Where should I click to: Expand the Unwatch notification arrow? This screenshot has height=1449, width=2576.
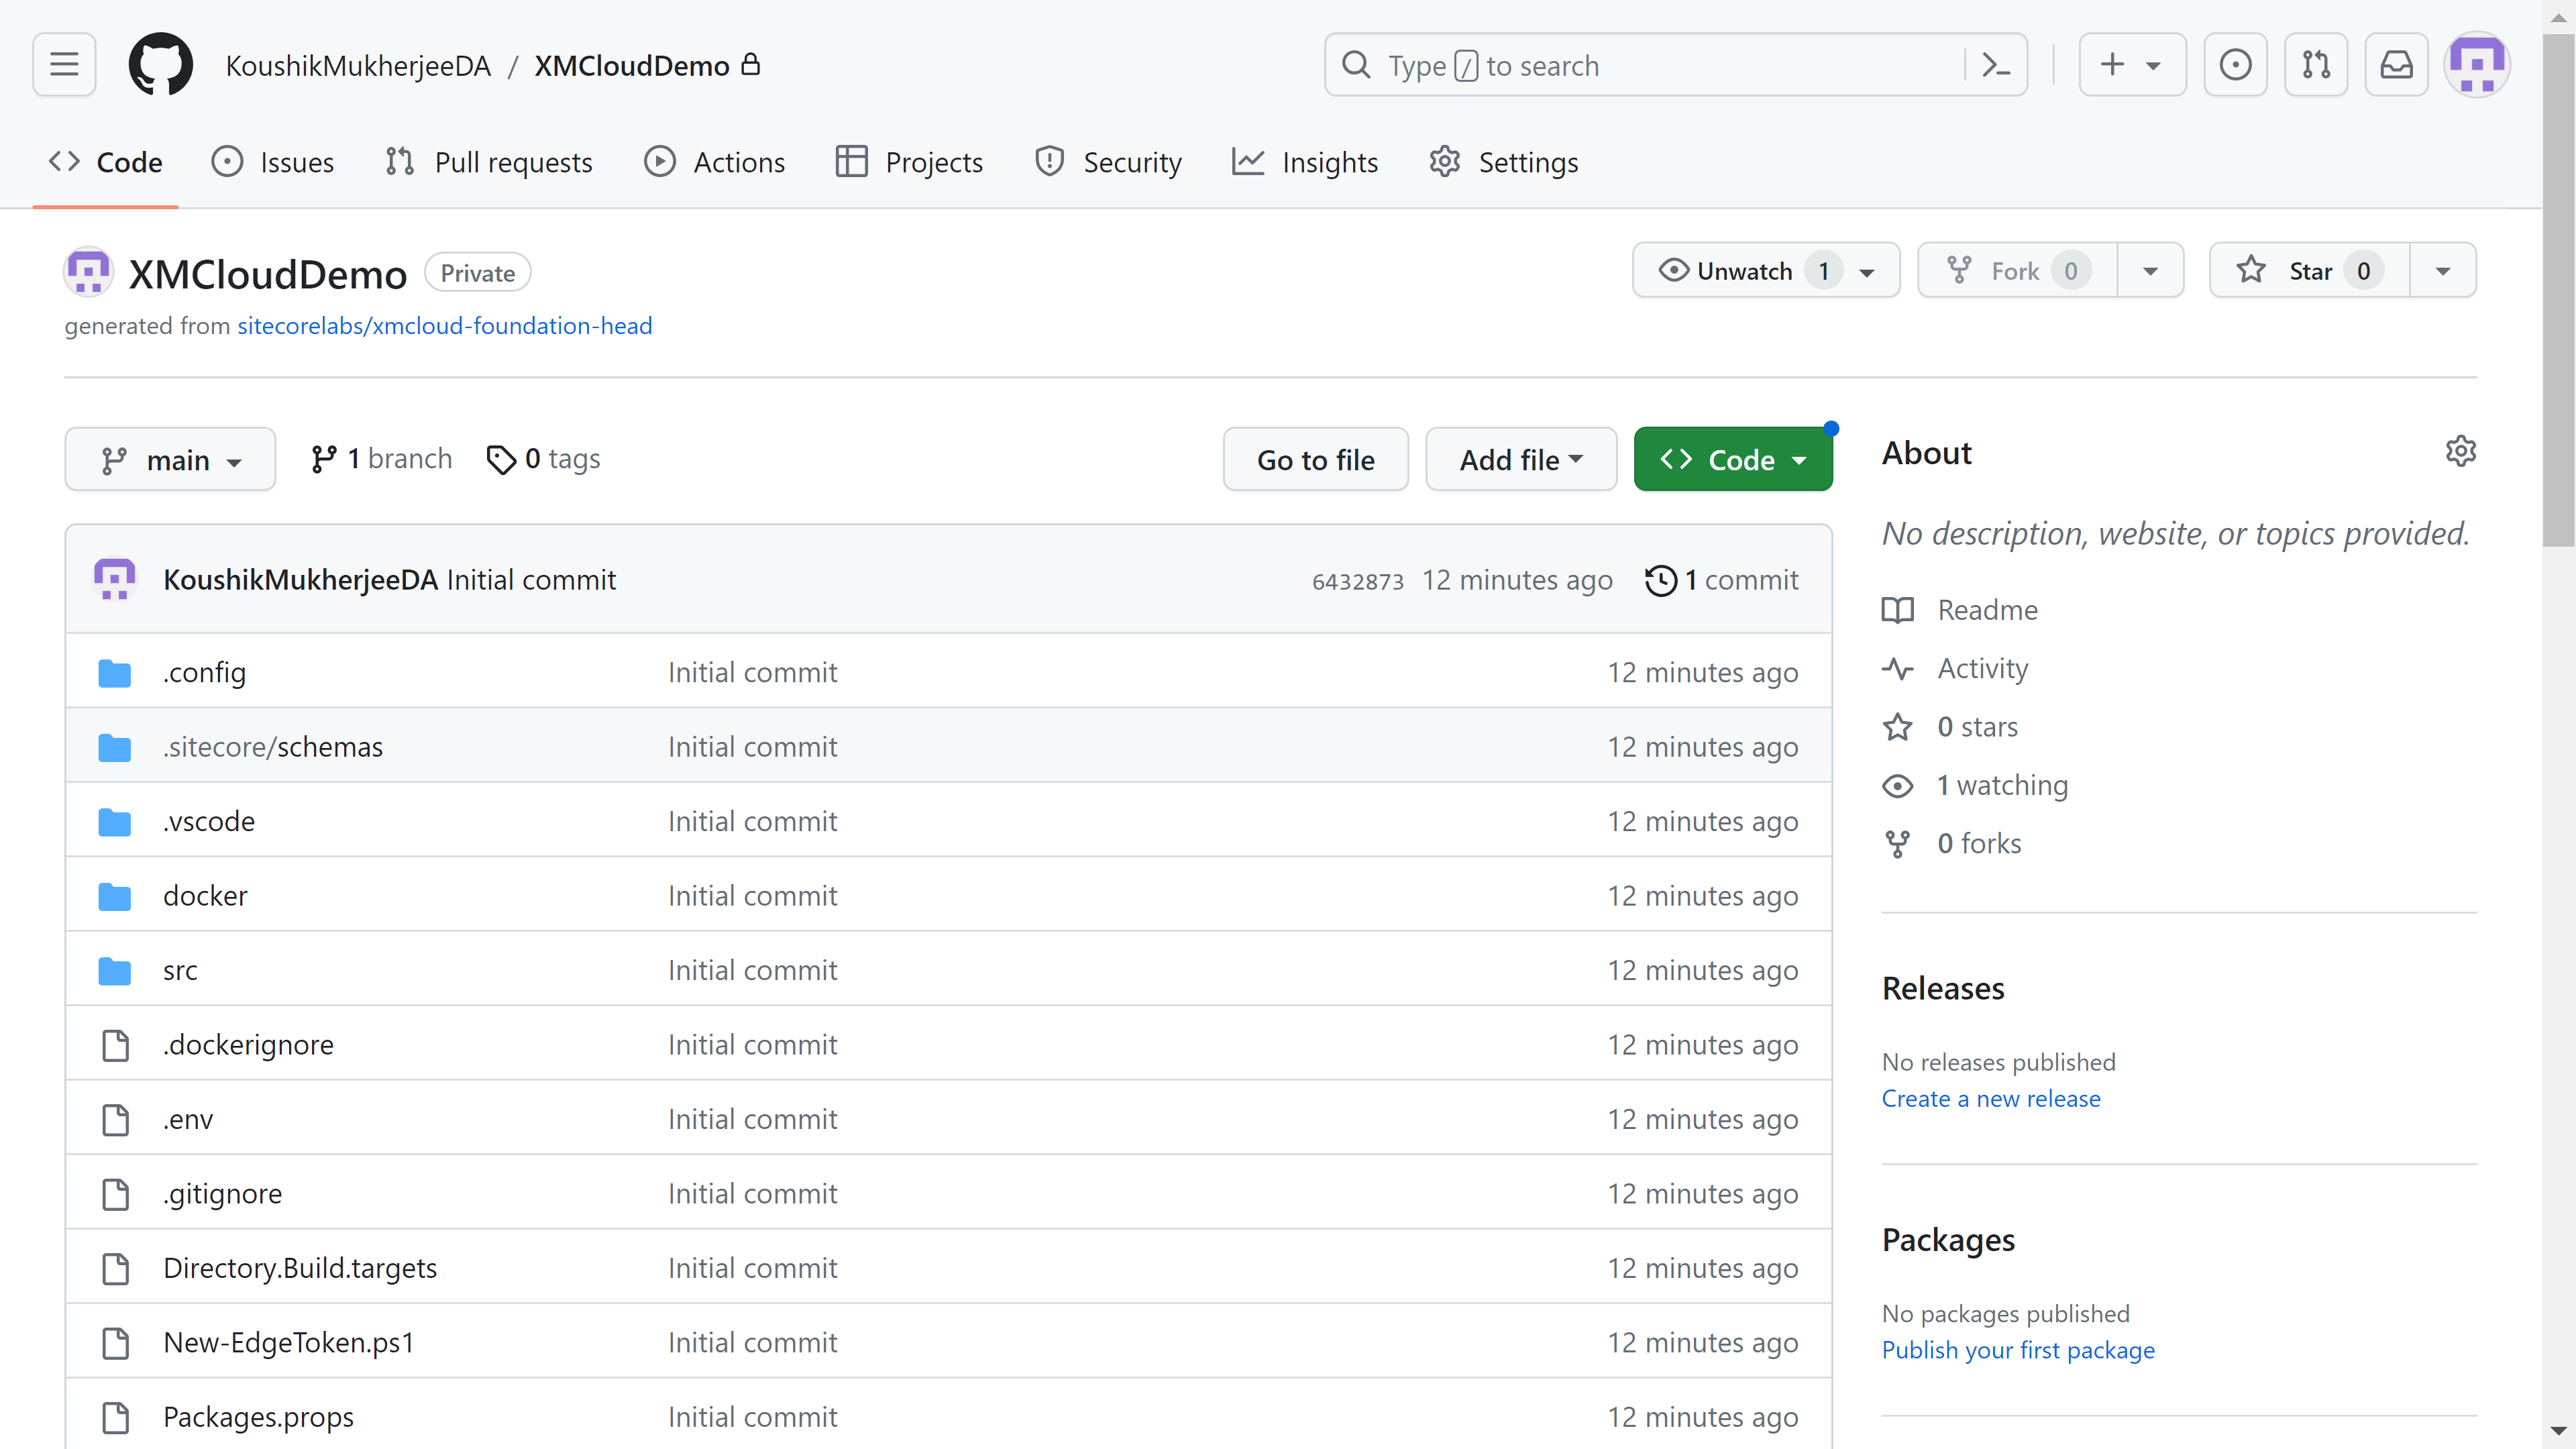[1867, 272]
